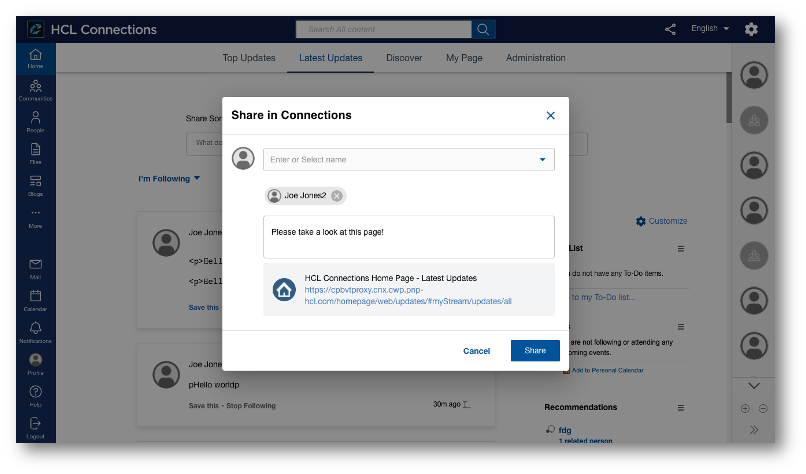Open Calendar in the left sidebar
This screenshot has width=806, height=474.
click(35, 301)
